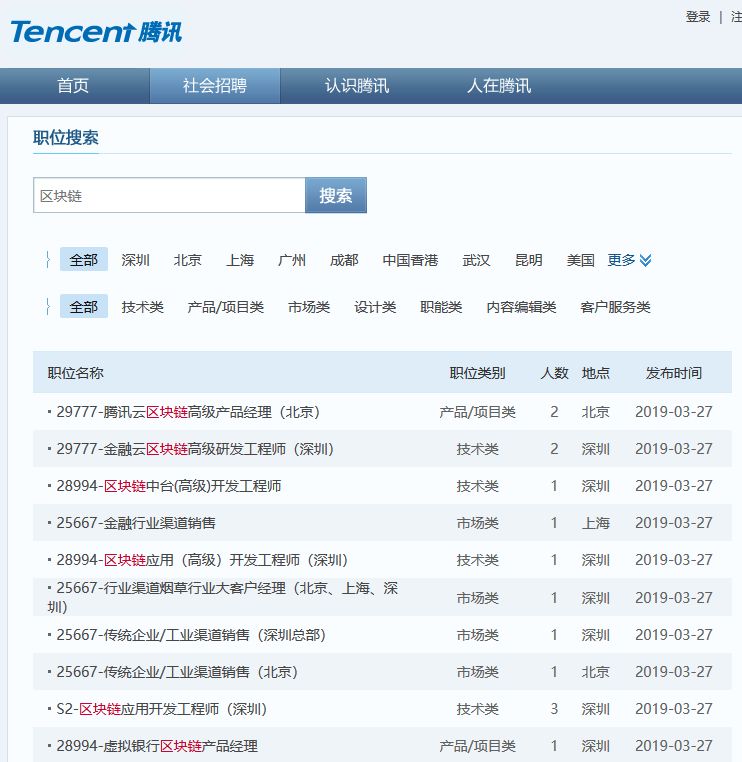Click the Tencent 腾讯 logo
The image size is (742, 762).
[x=96, y=32]
